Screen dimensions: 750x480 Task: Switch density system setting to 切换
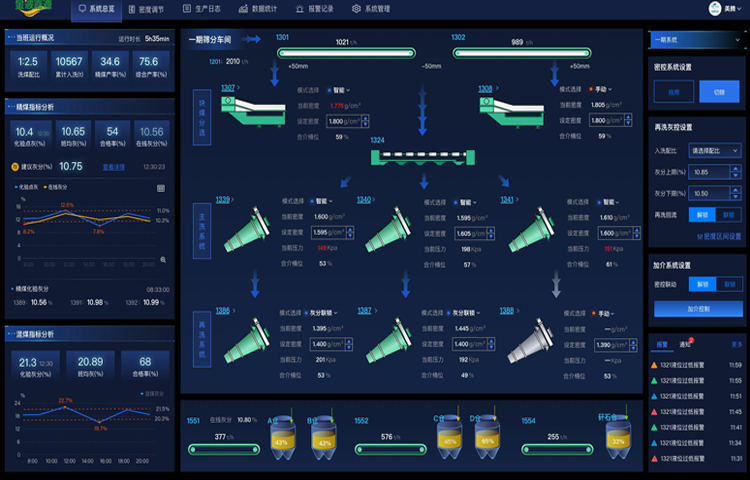tap(720, 92)
